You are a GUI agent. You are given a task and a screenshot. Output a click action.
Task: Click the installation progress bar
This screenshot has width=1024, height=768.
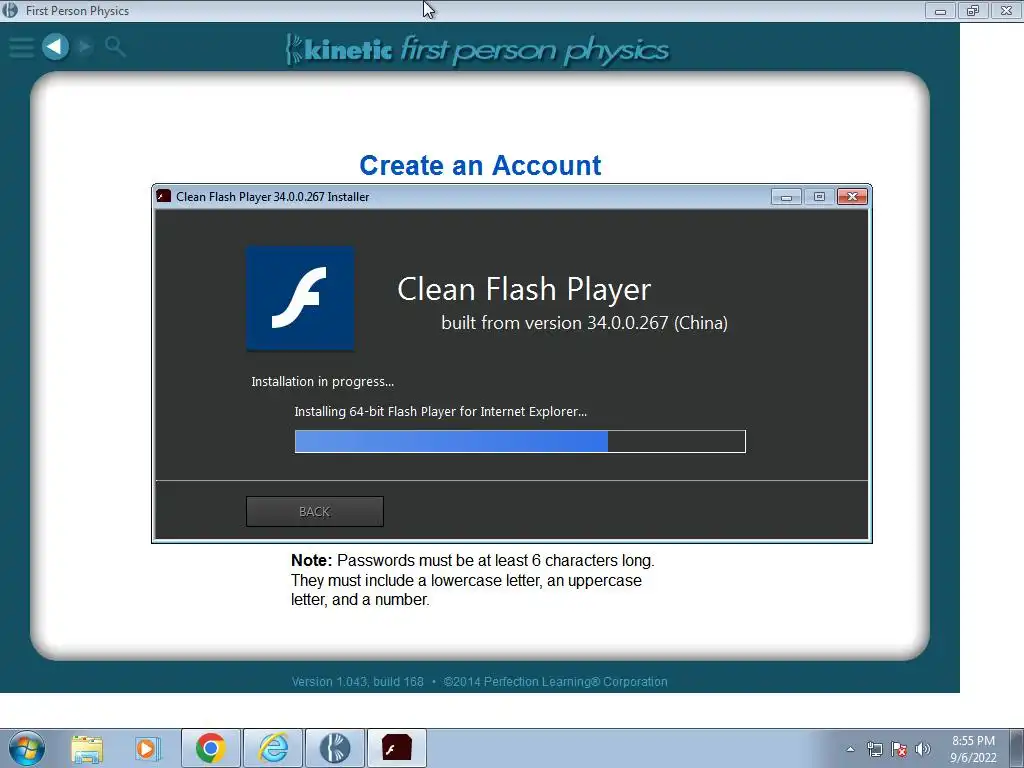pos(520,441)
